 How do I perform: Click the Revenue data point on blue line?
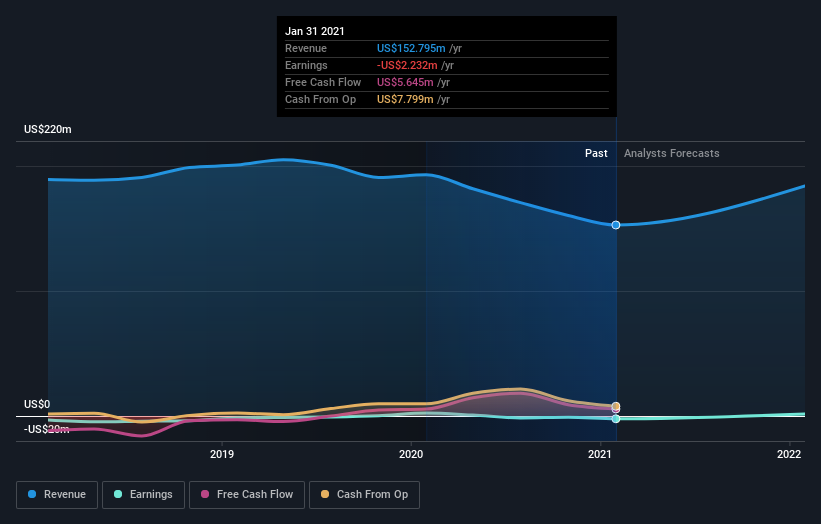616,225
